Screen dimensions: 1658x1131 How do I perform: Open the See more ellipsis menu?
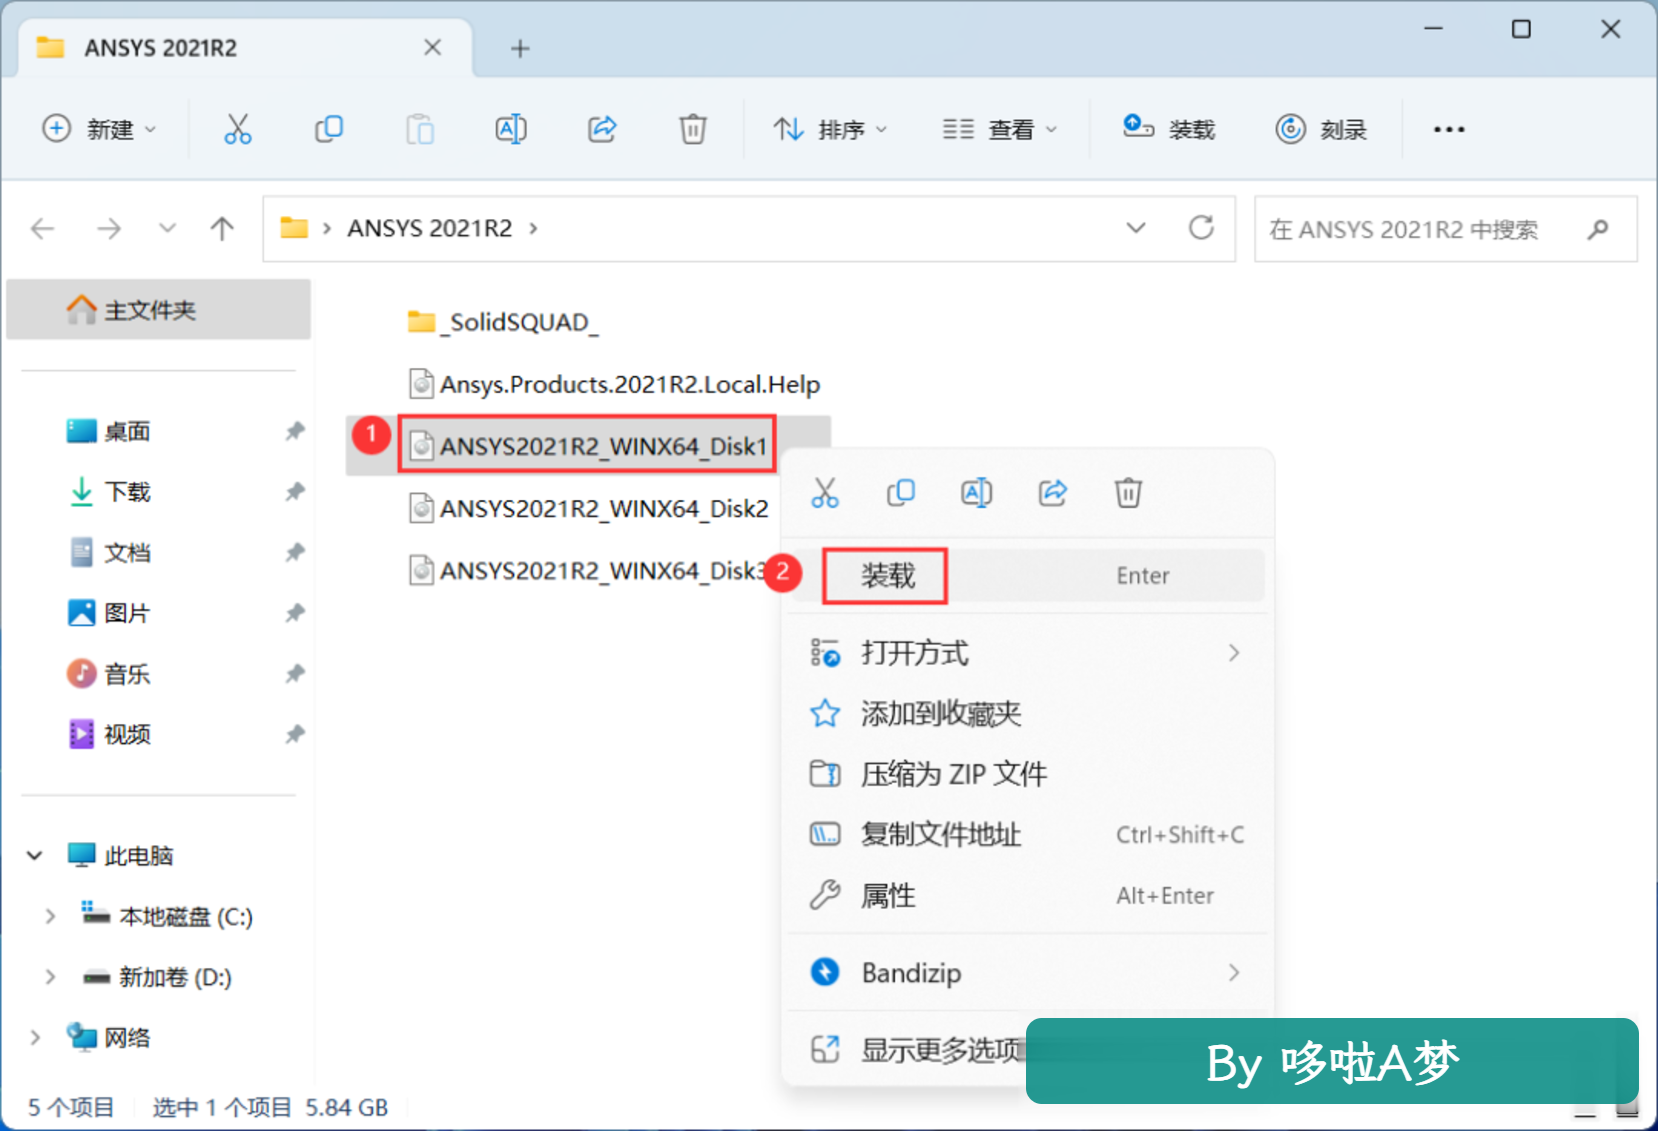(1449, 129)
